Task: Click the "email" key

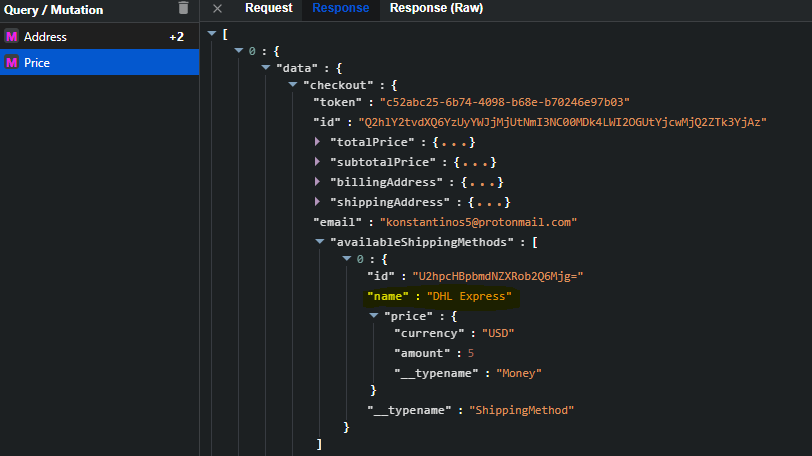Action: click(x=337, y=222)
